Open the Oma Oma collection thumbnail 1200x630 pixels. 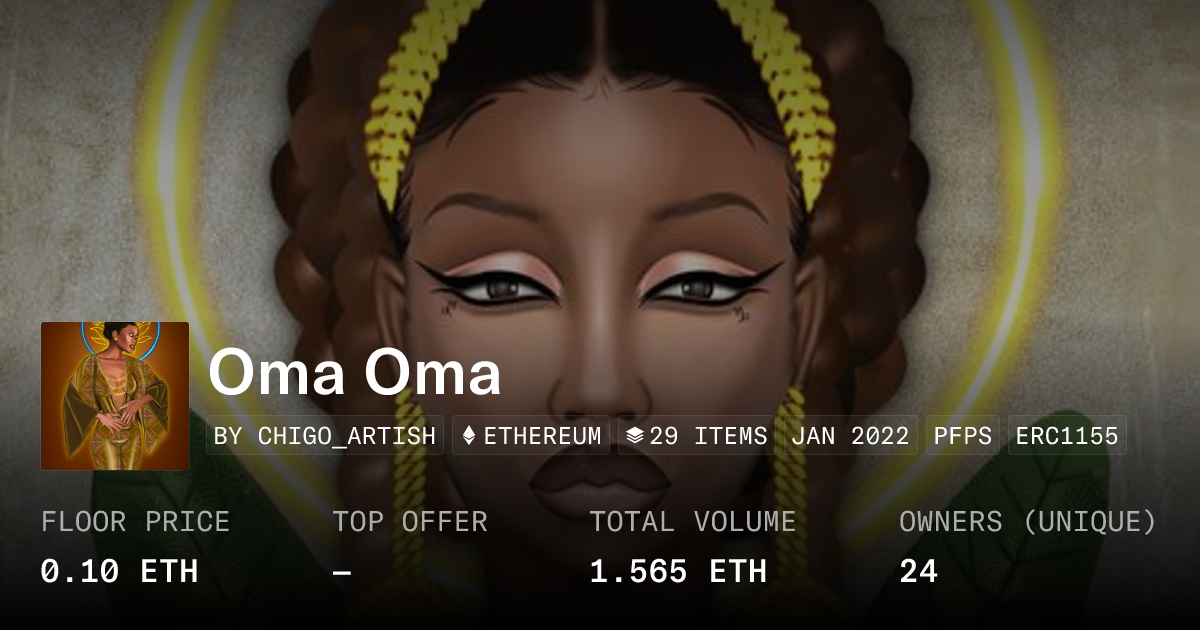pyautogui.click(x=115, y=396)
